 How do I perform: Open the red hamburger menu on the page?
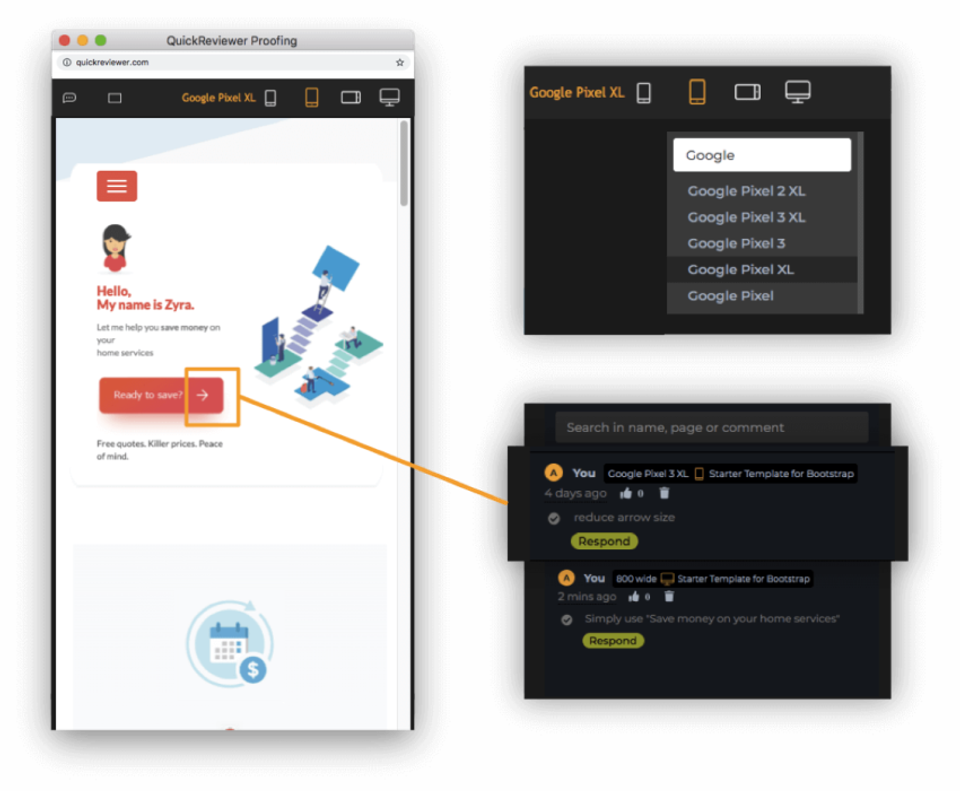pyautogui.click(x=117, y=186)
